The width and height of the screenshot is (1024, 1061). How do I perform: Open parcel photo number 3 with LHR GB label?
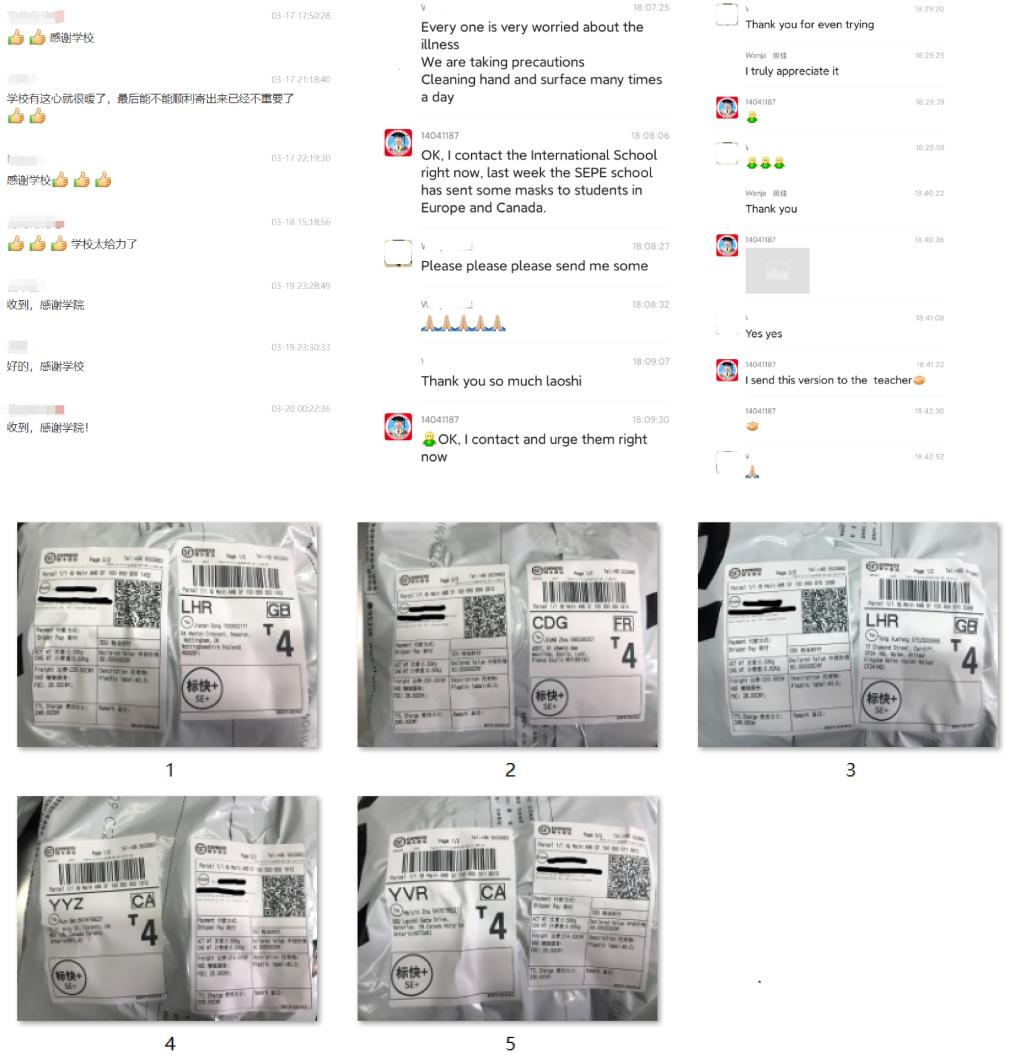coord(848,635)
